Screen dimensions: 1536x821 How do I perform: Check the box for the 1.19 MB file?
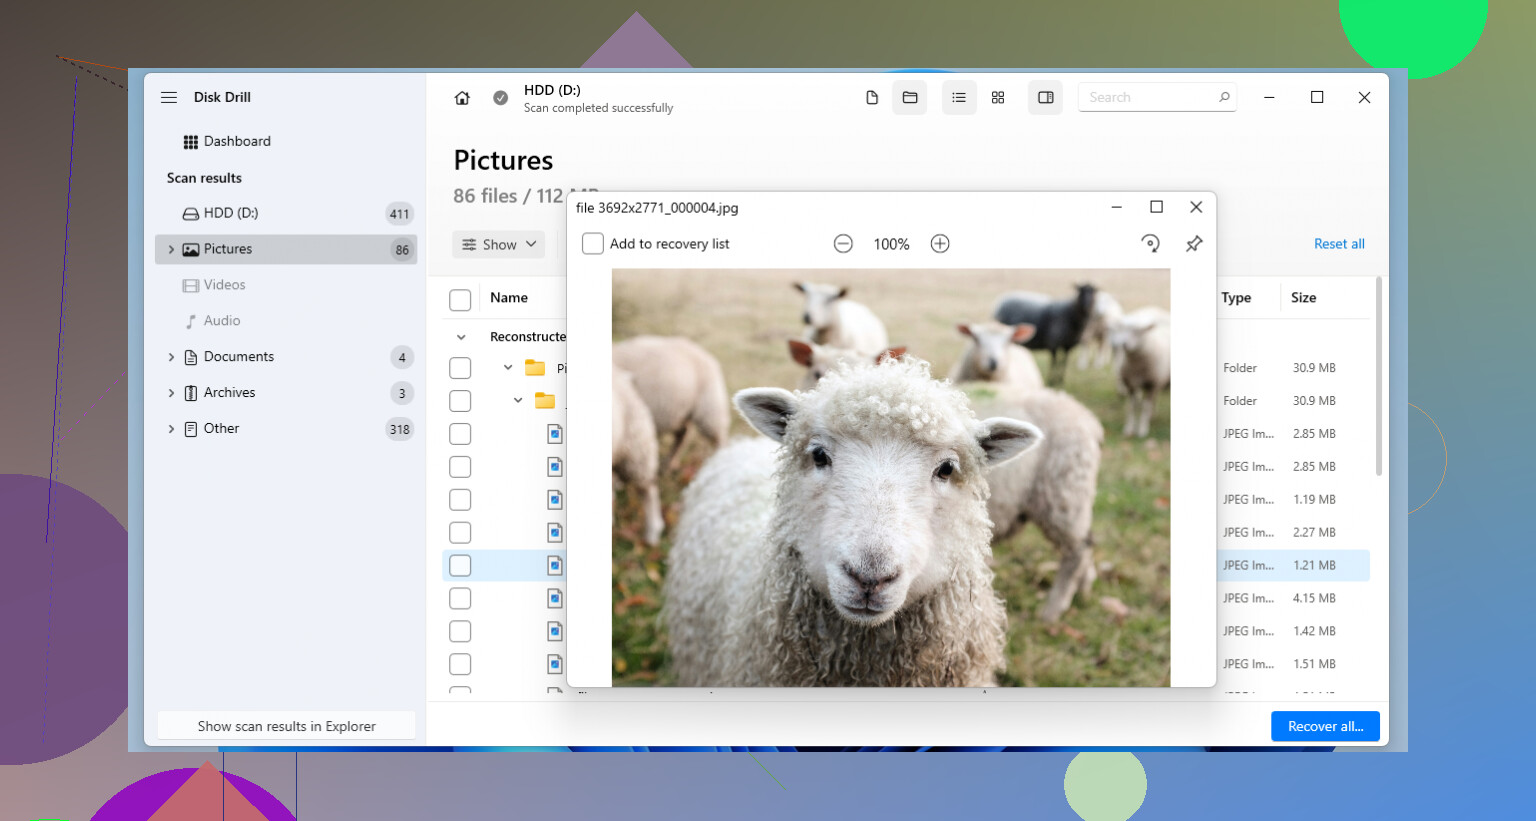pyautogui.click(x=460, y=500)
